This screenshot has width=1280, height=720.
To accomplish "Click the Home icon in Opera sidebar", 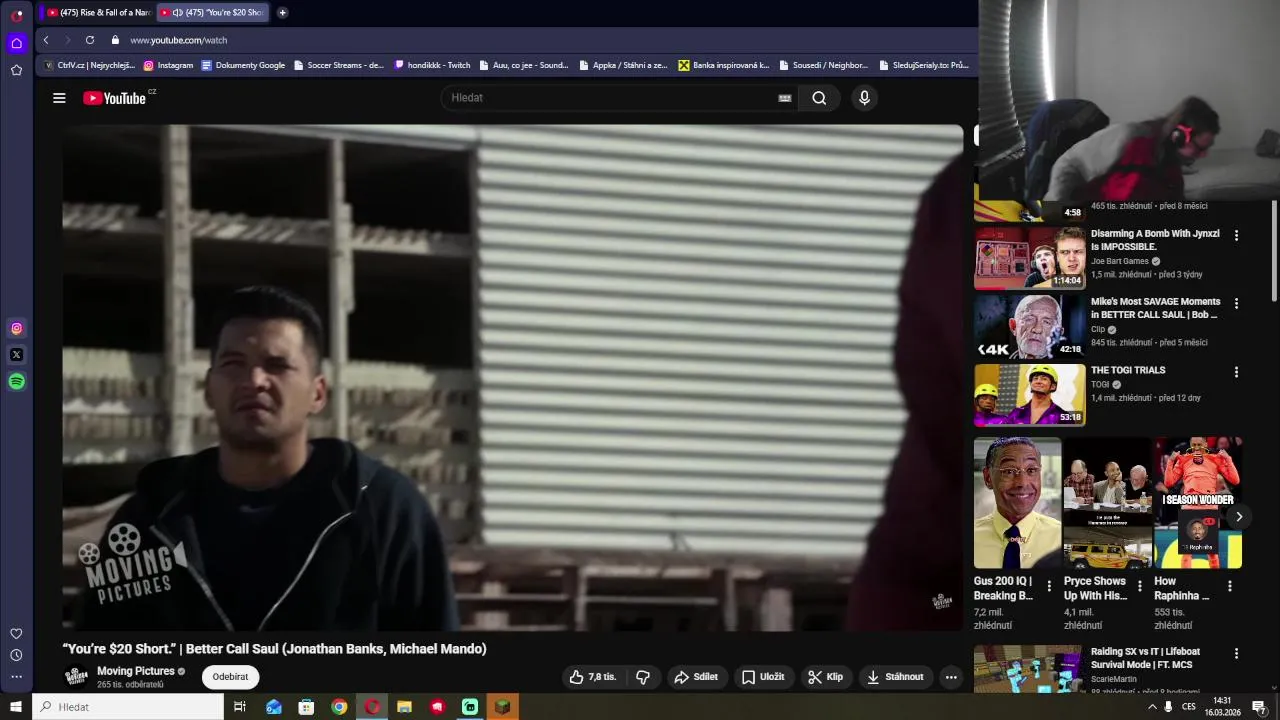I will 16,43.
